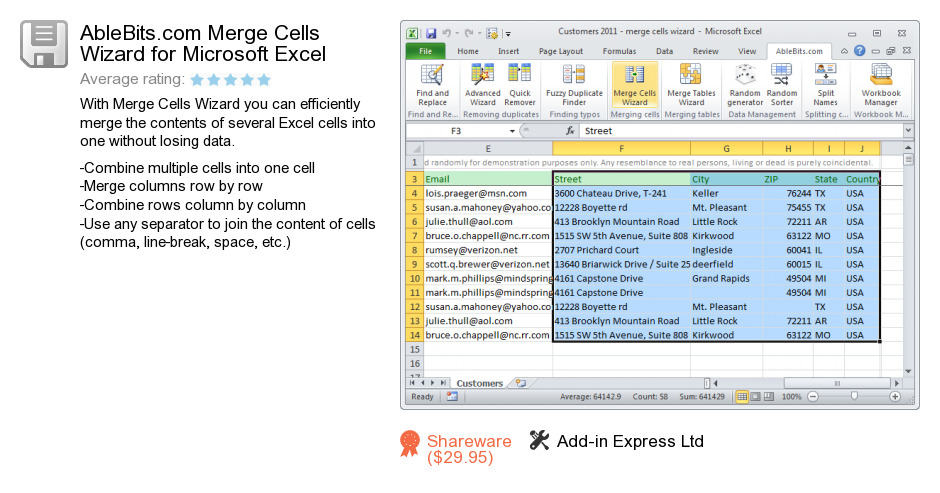940x493 pixels.
Task: Click the AbleBits.com Merge Cells Wizard title
Action: coord(203,43)
